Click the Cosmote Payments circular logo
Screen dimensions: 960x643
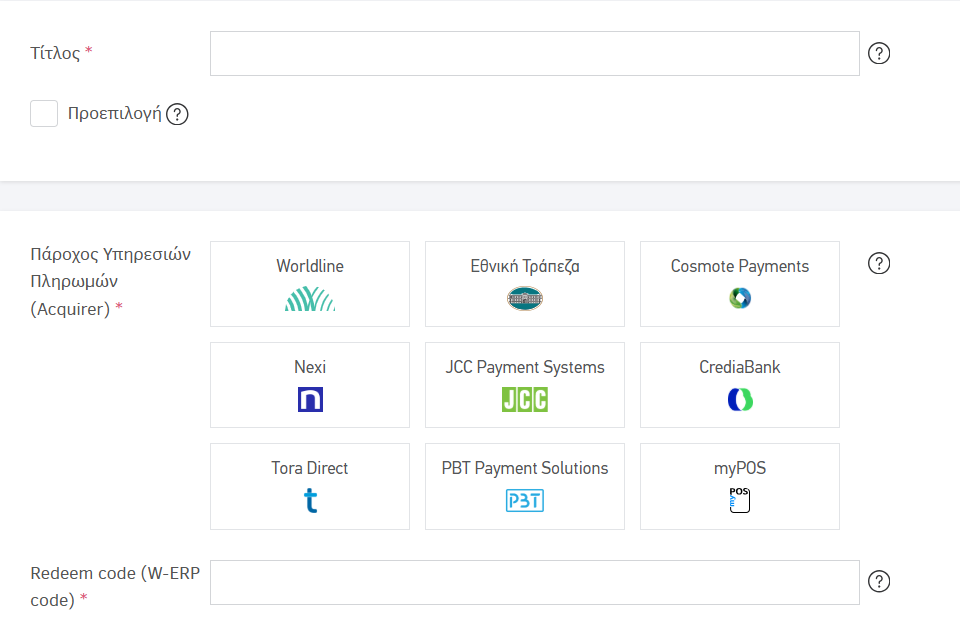(740, 298)
